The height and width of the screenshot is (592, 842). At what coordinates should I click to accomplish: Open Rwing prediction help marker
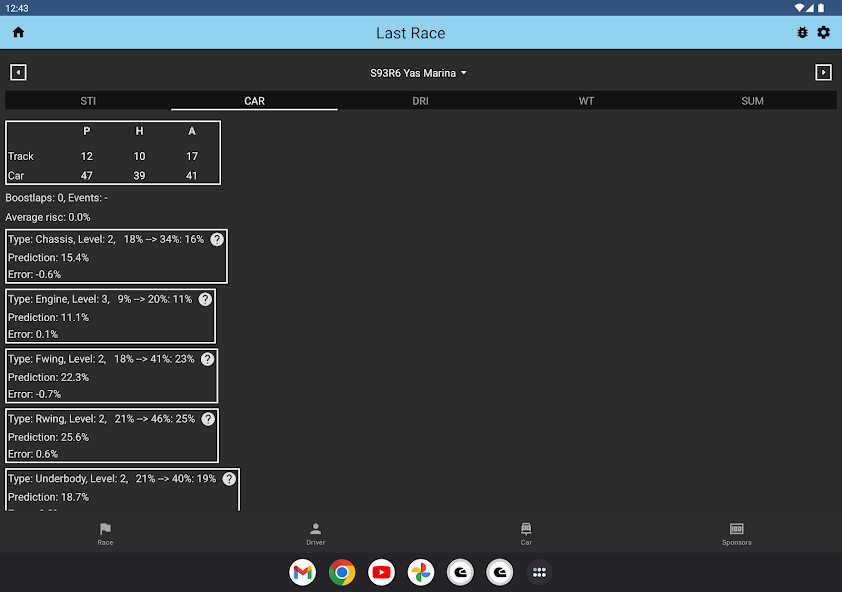pos(208,419)
